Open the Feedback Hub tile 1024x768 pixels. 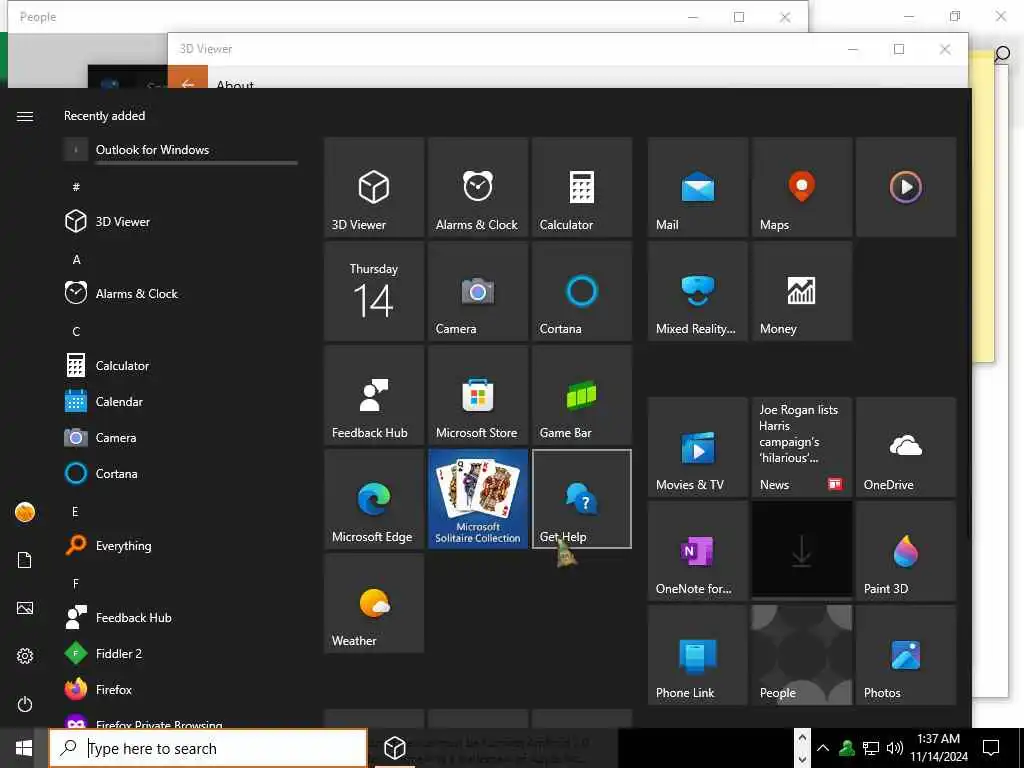point(374,394)
